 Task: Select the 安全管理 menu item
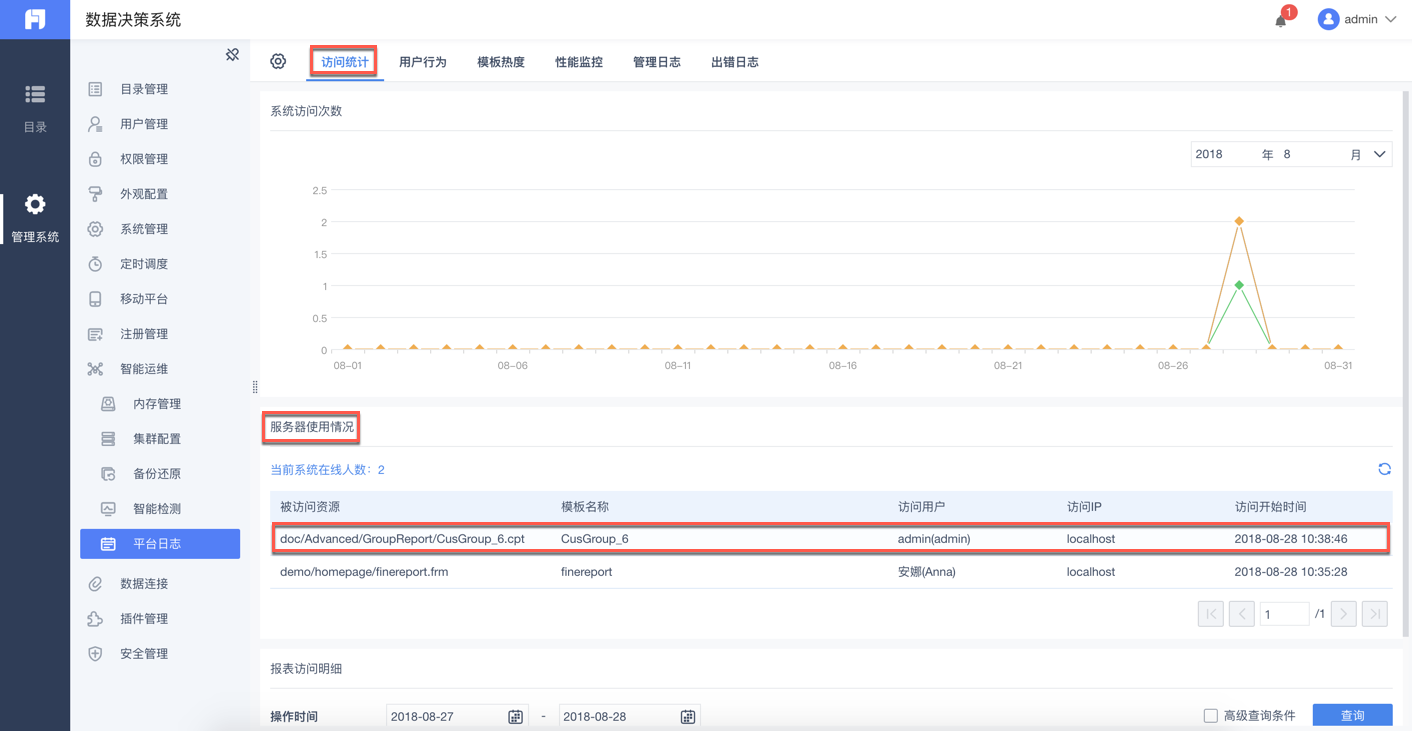(144, 654)
